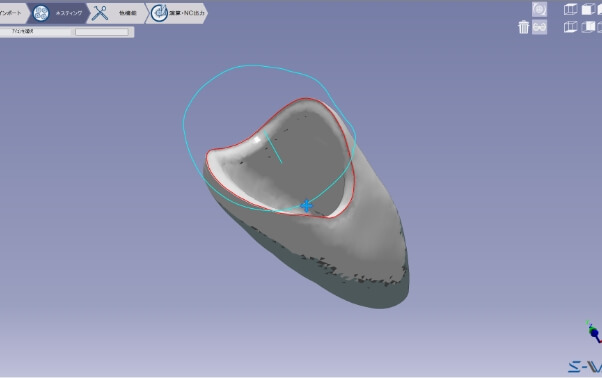Select top-face wireframe cube view icon
This screenshot has width=602, height=378.
coord(571,9)
